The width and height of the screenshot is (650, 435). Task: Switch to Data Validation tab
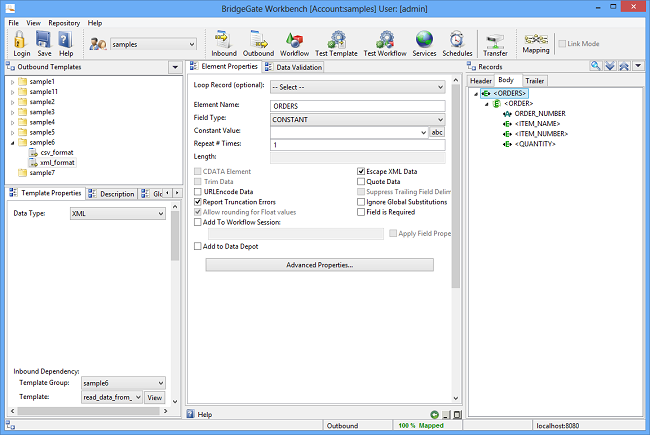[293, 67]
